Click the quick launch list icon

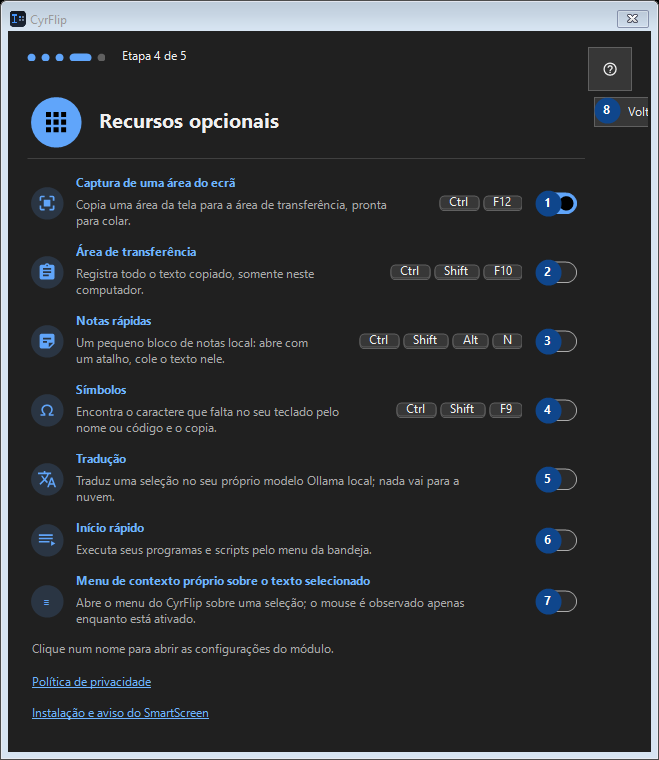click(47, 540)
